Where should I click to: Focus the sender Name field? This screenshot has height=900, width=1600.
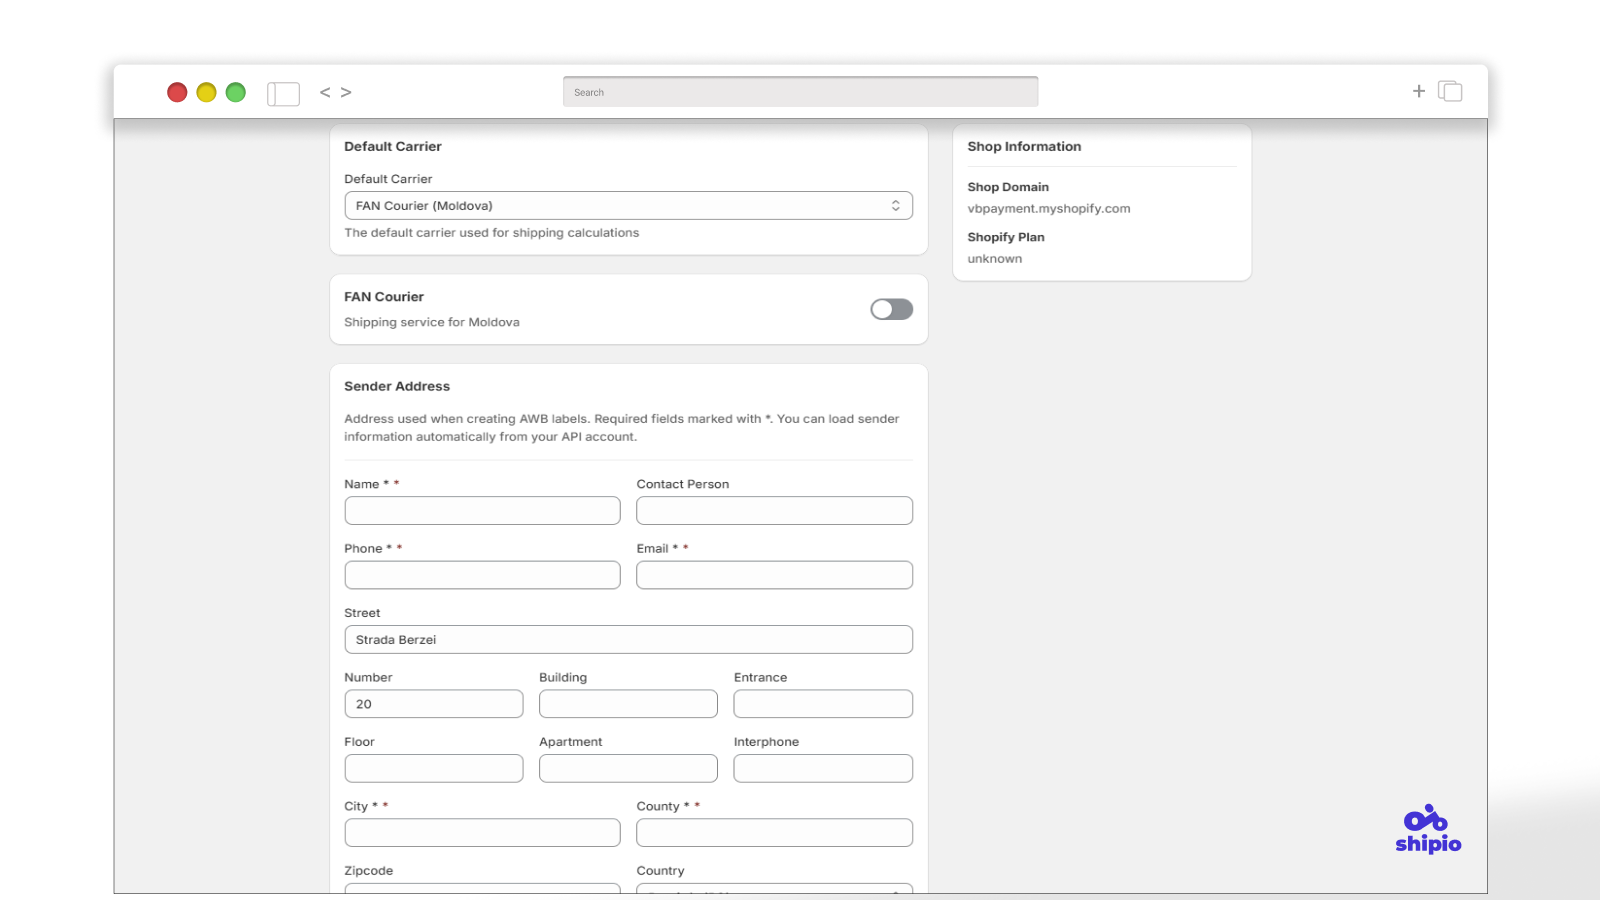[482, 511]
